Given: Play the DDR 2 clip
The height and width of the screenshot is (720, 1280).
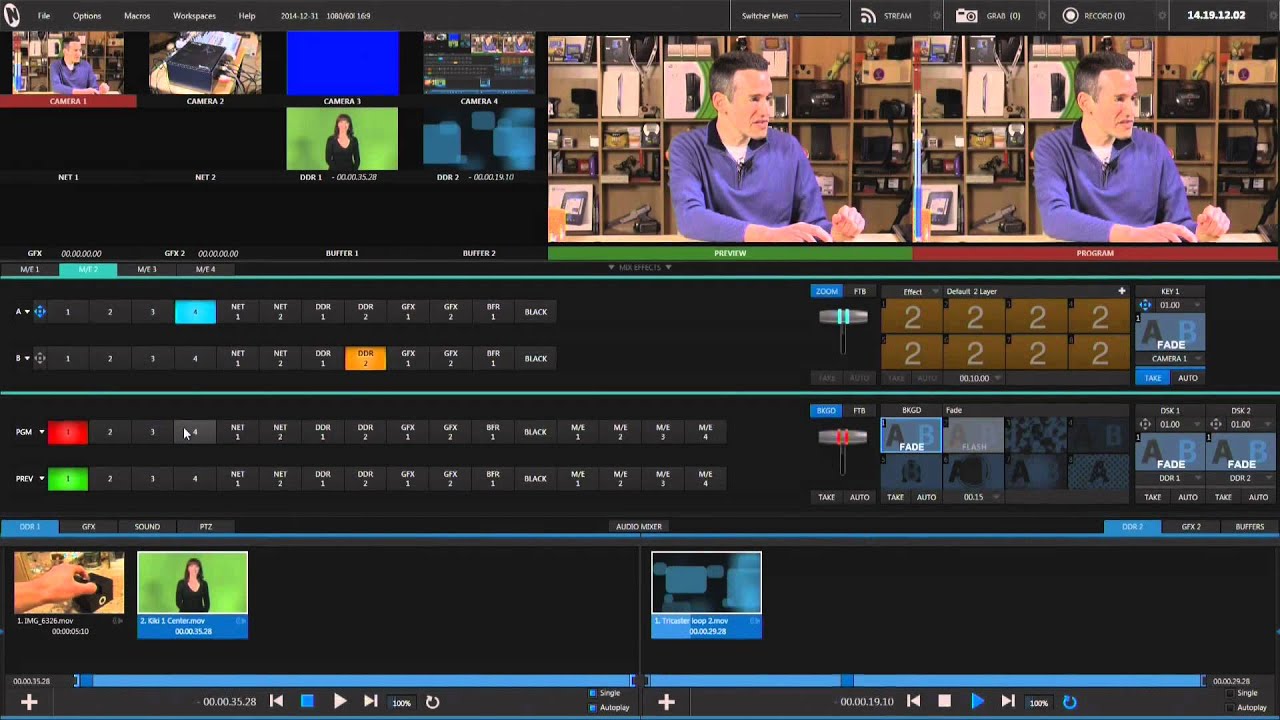Looking at the screenshot, I should [977, 702].
